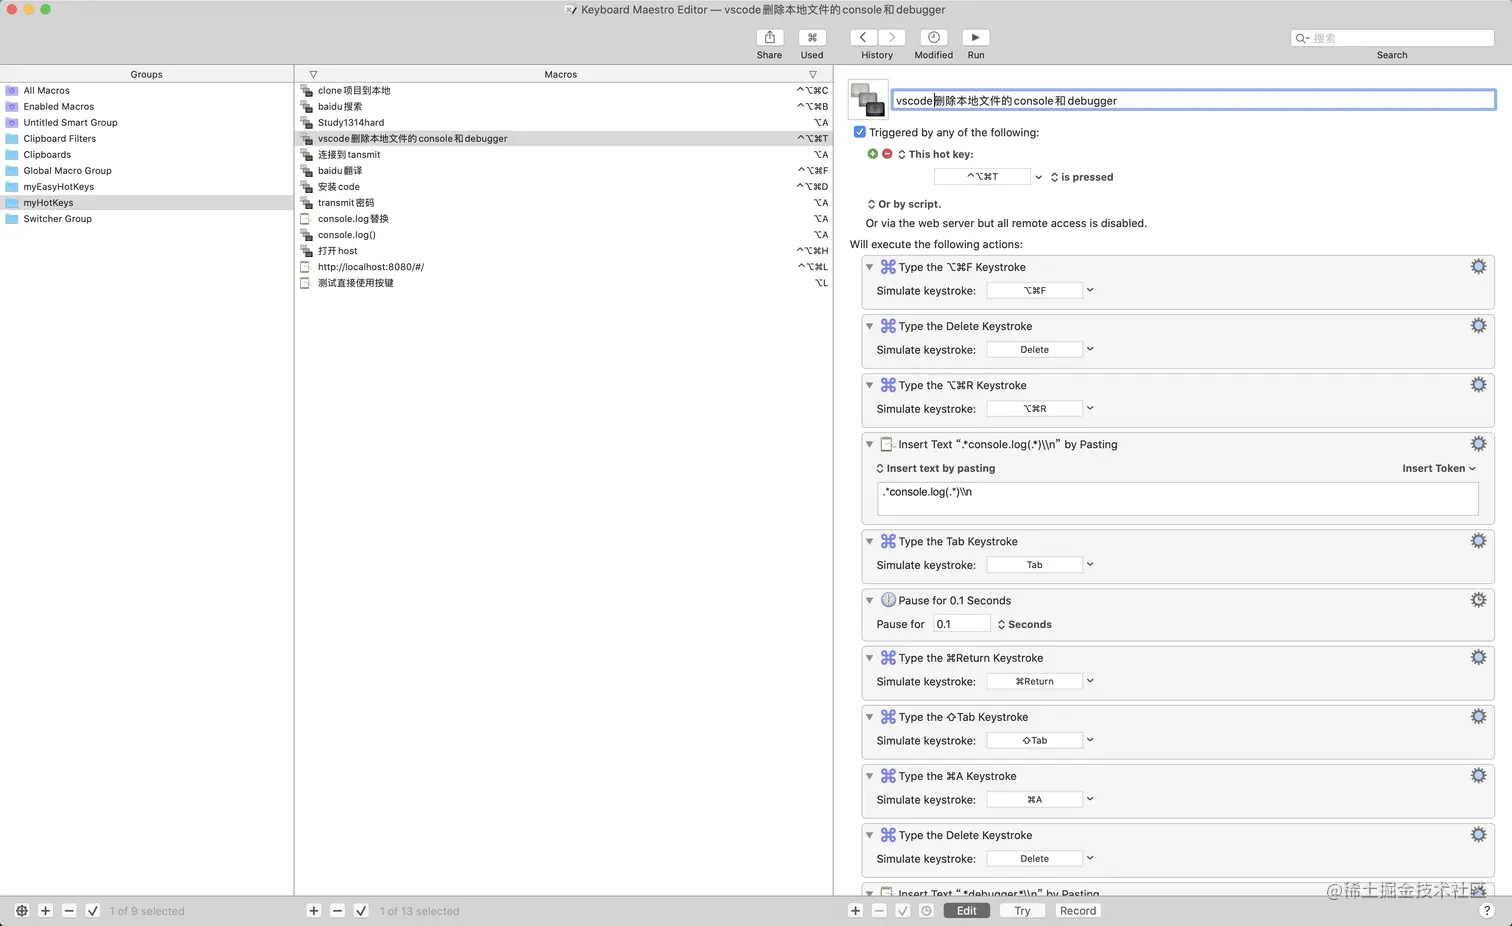Image resolution: width=1512 pixels, height=926 pixels.
Task: Select the Global Macro Group
Action: (x=146, y=170)
